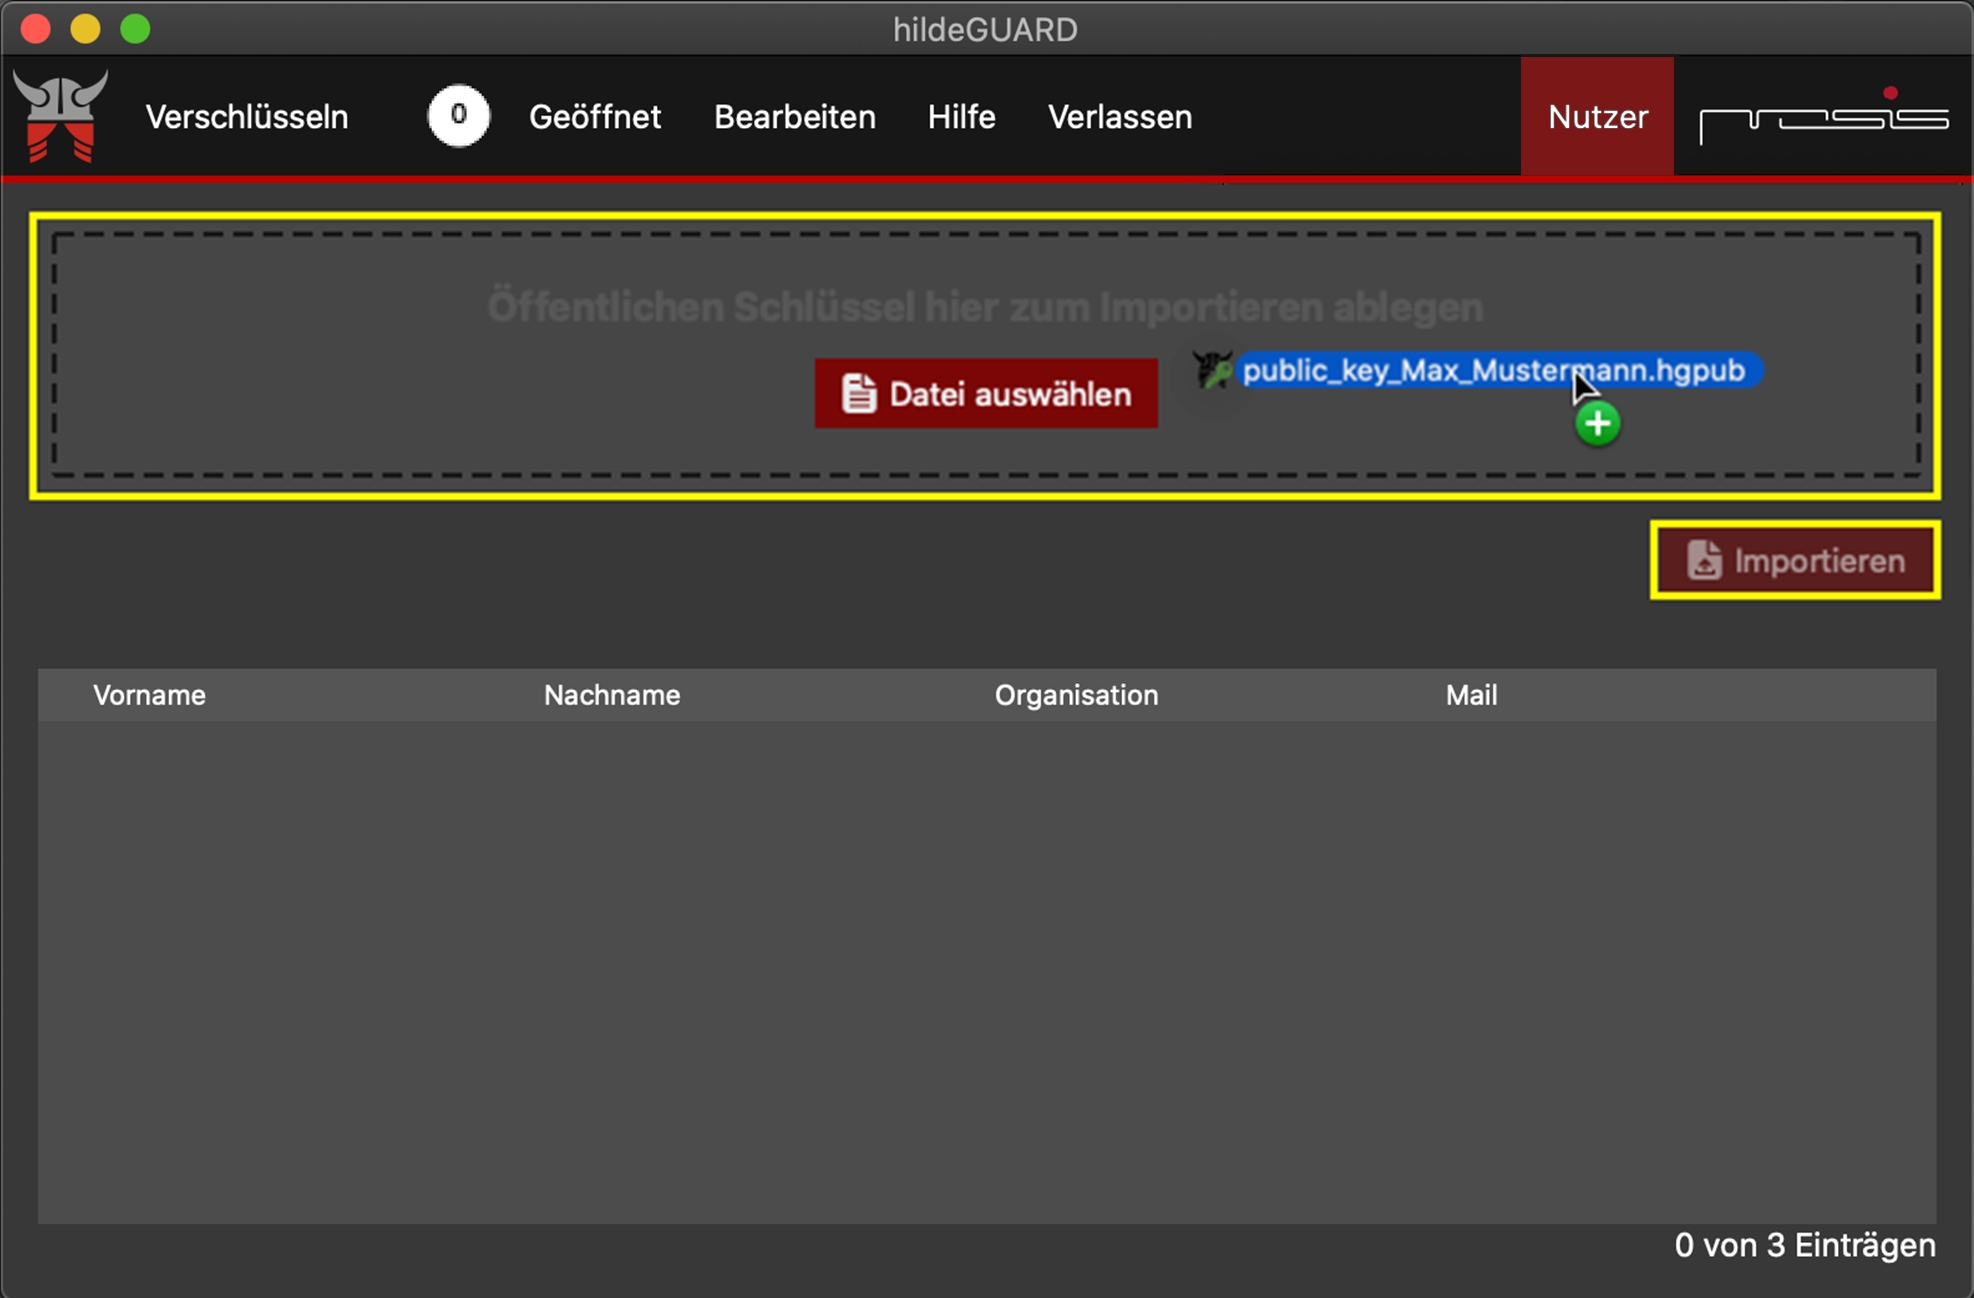Click the file icon beside public_key_Max_Mustermann.hgpub

1213,370
